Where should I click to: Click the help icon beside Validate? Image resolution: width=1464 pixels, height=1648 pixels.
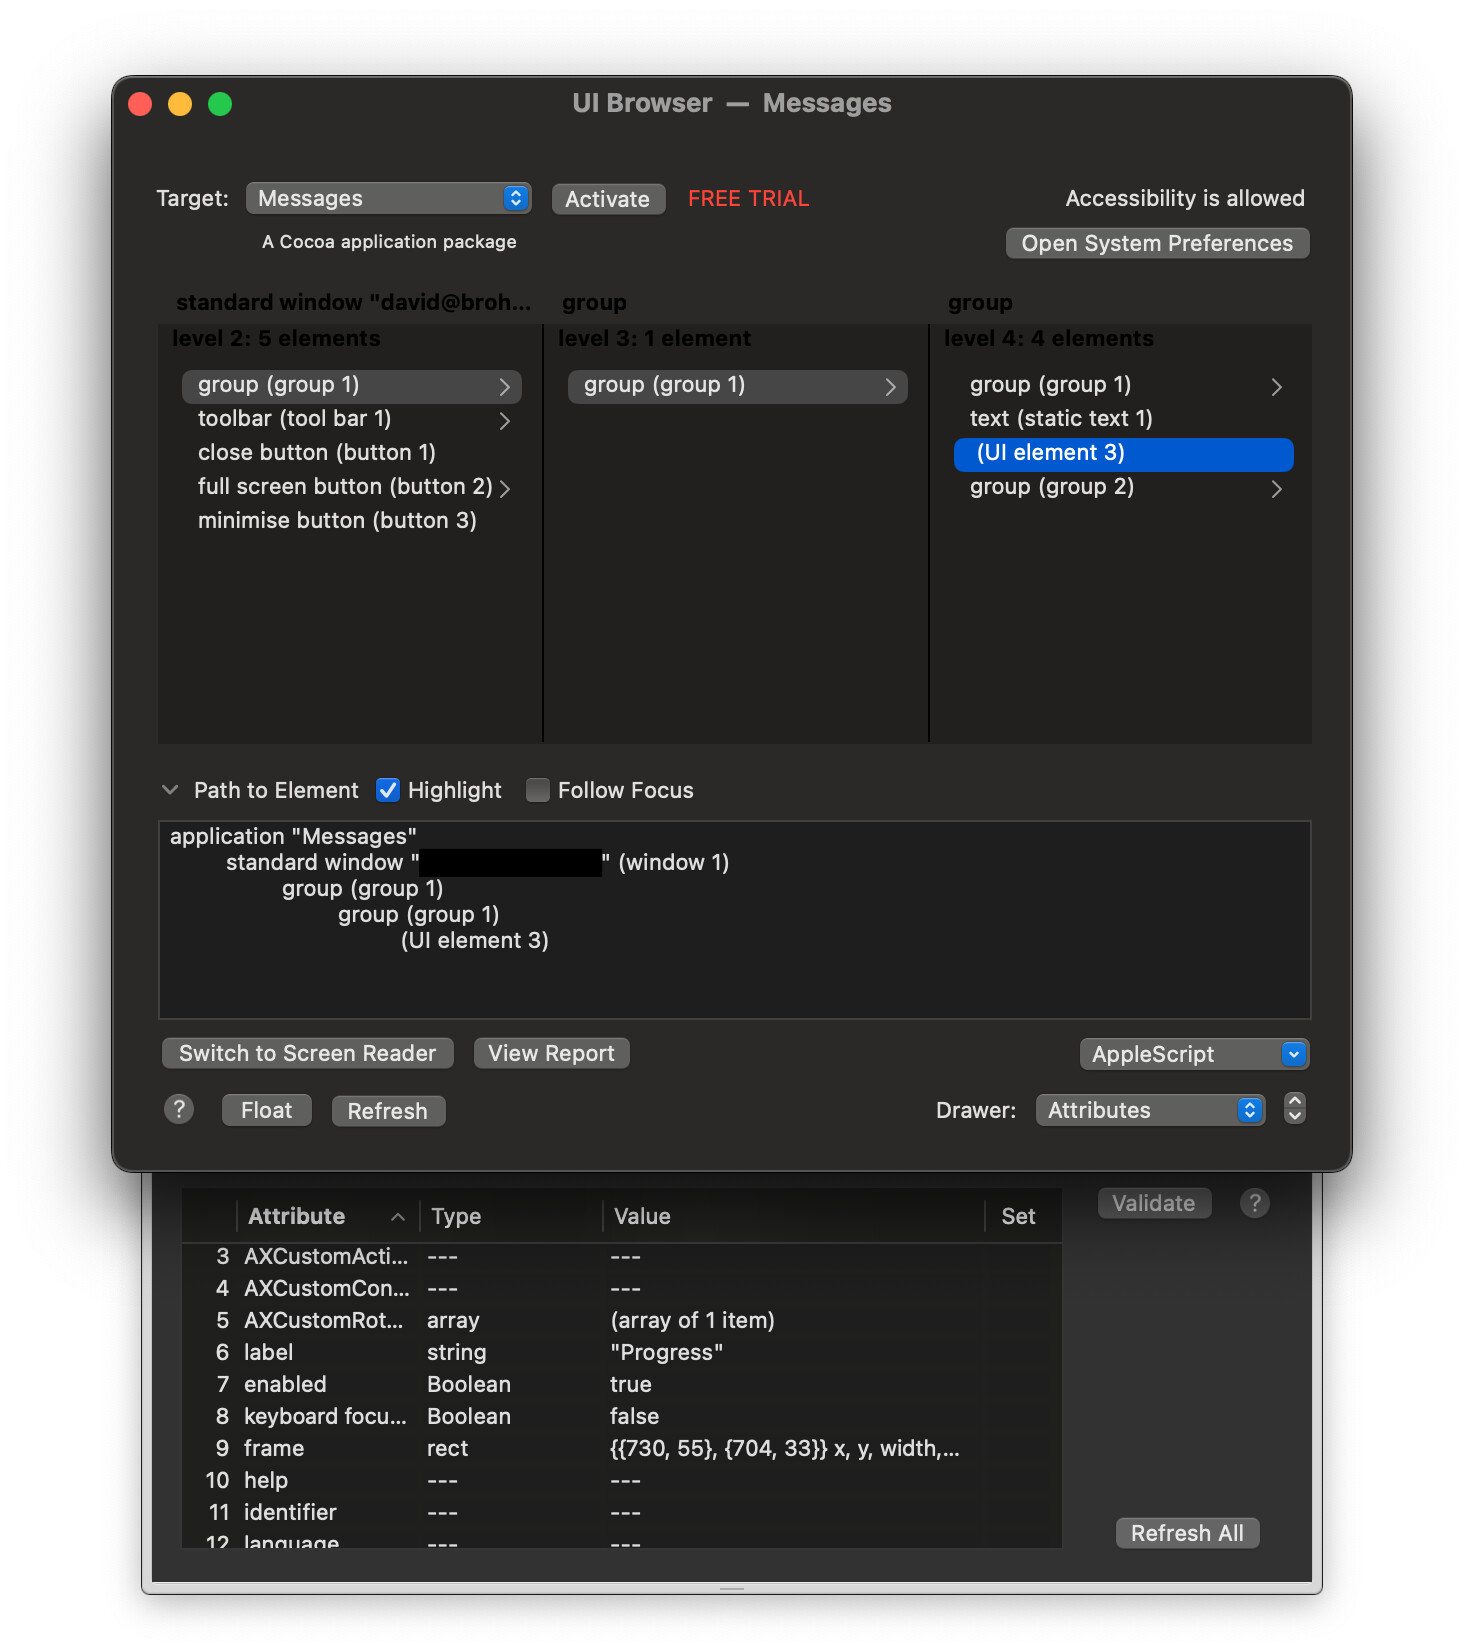[x=1255, y=1203]
